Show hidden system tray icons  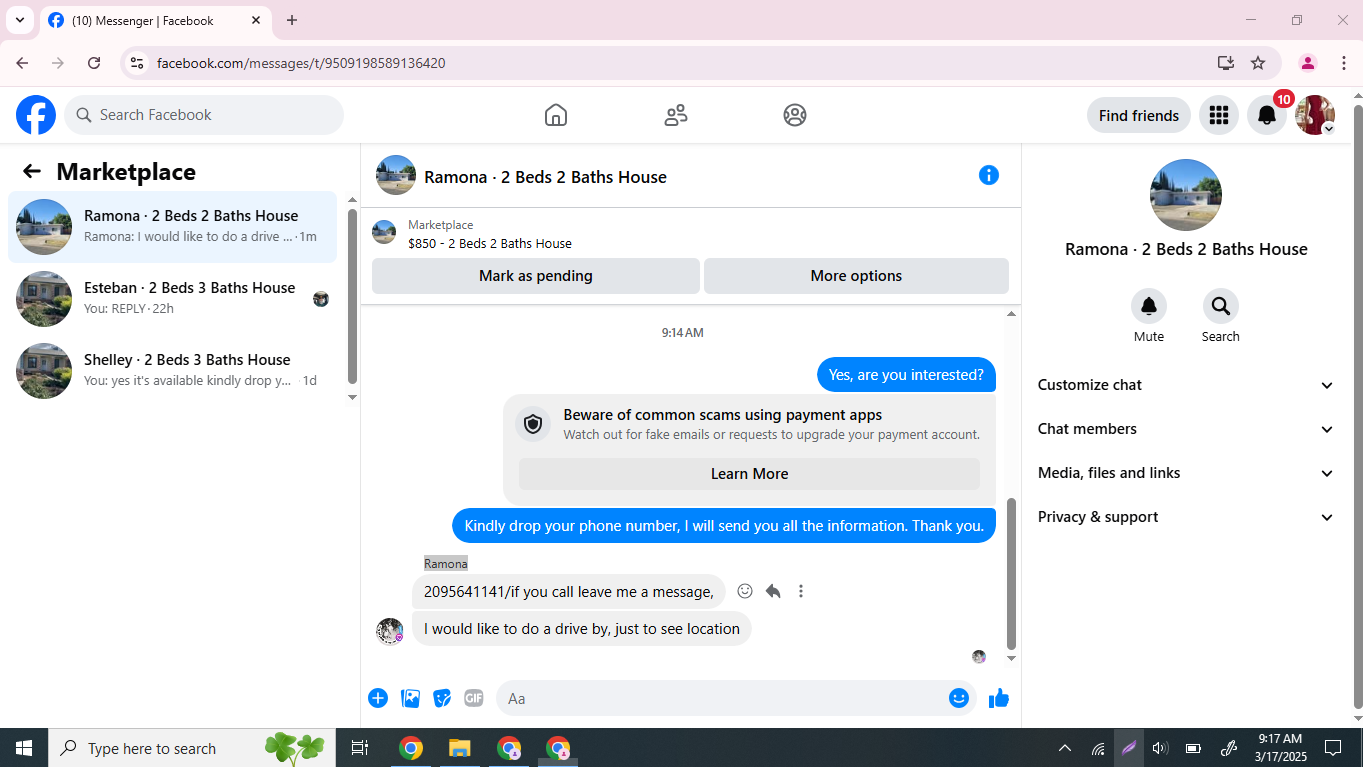(1065, 748)
